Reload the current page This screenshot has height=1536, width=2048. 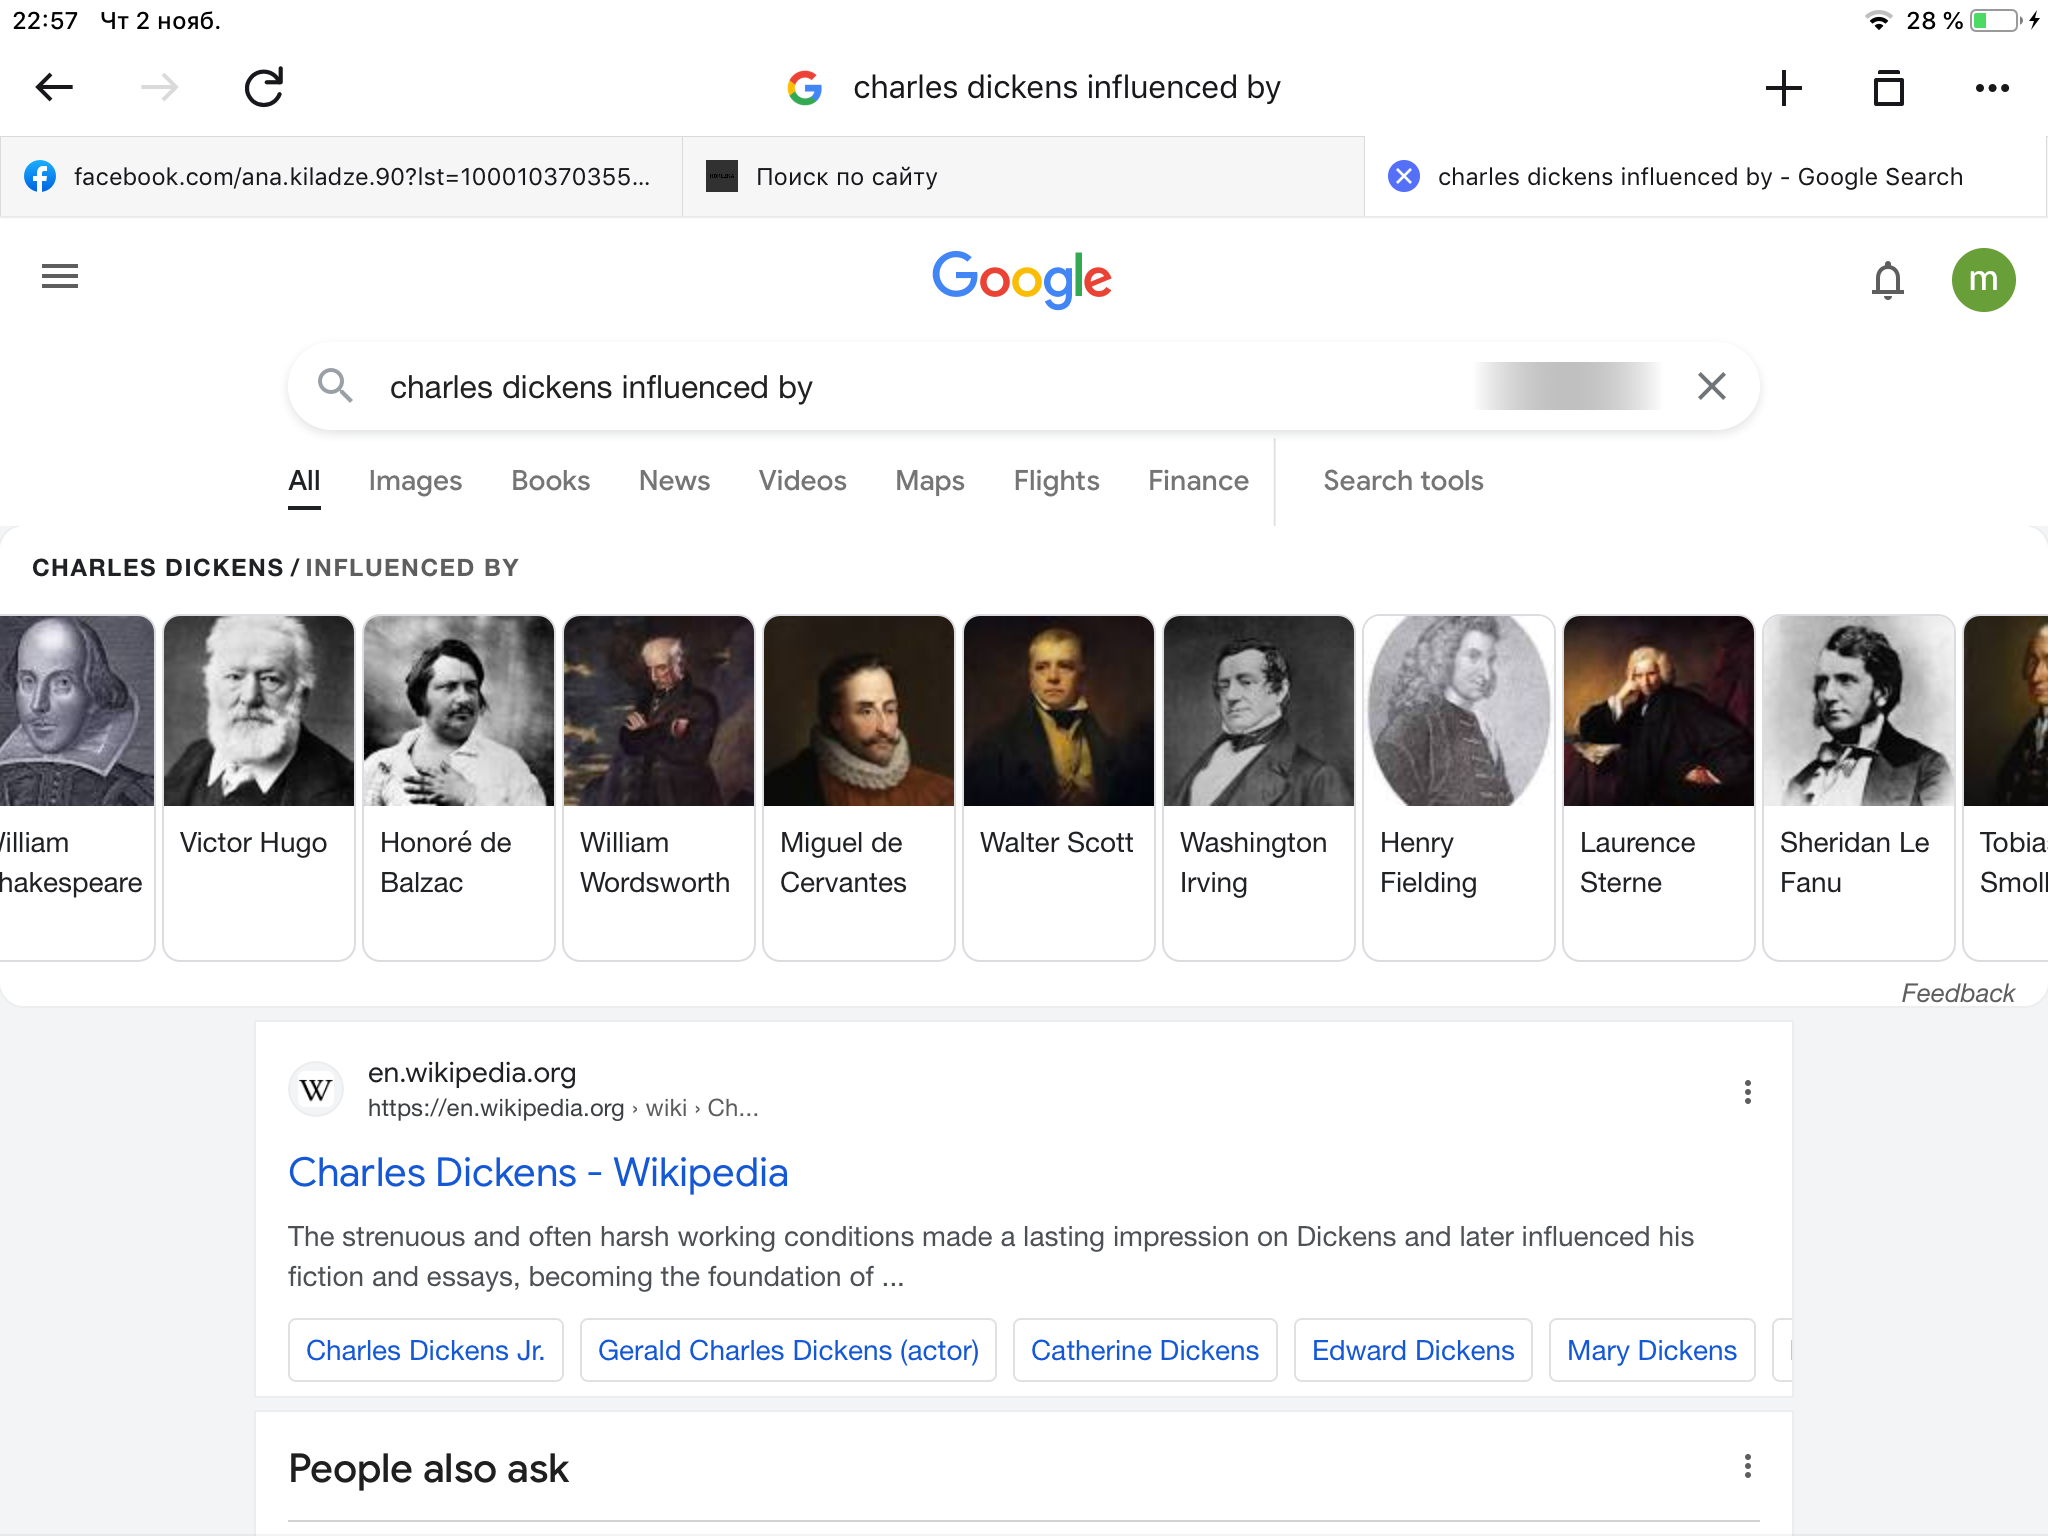click(x=264, y=88)
